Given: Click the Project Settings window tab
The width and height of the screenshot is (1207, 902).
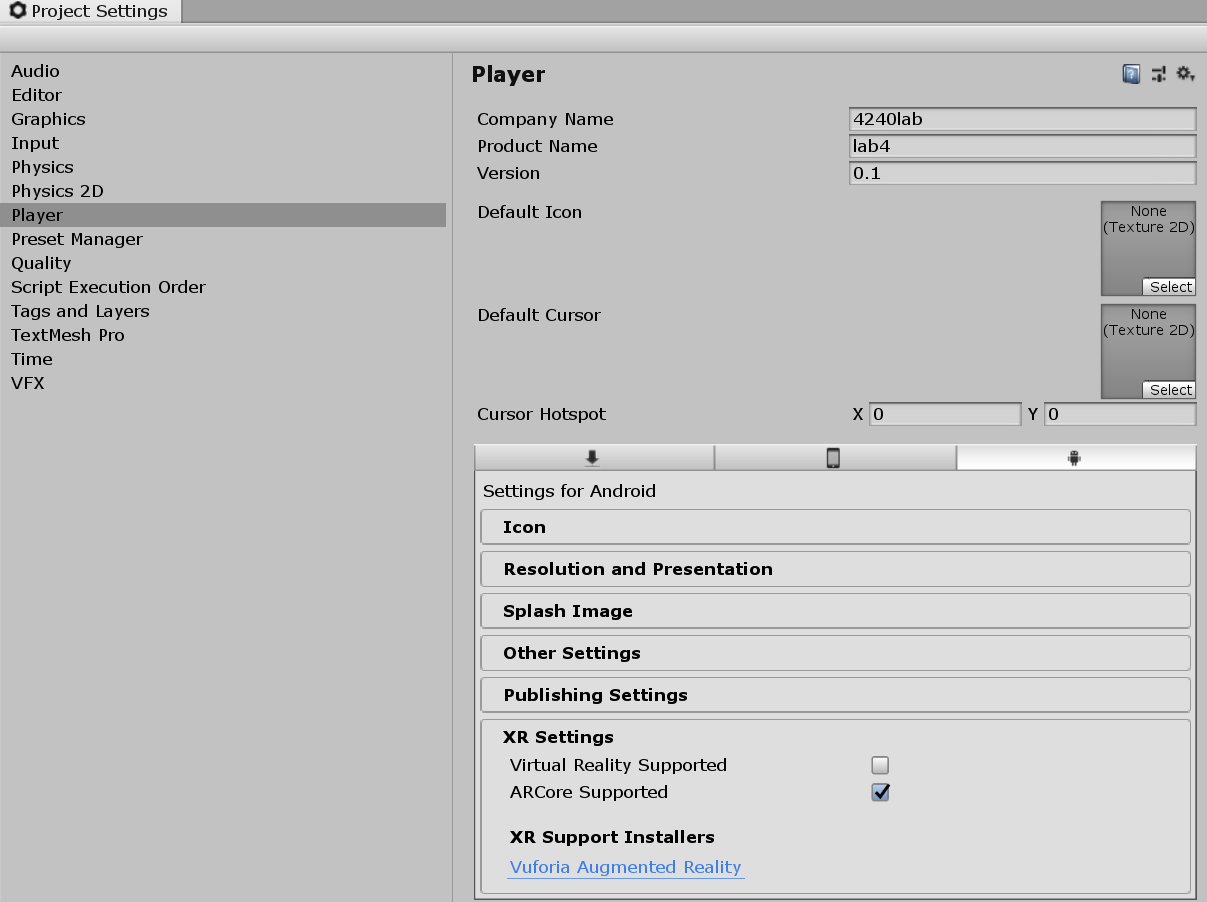Looking at the screenshot, I should pos(90,11).
